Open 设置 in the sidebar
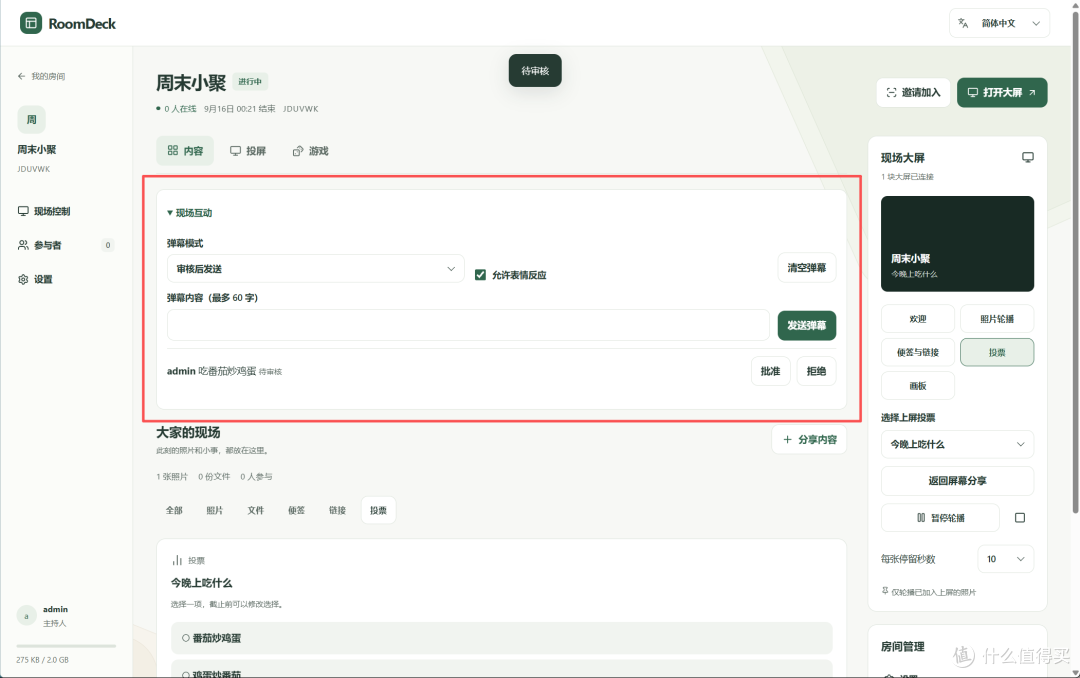 click(x=35, y=280)
